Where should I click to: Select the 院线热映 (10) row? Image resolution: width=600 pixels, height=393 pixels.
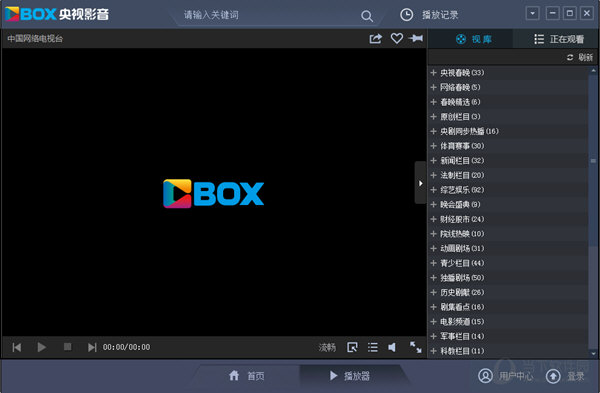pos(508,233)
